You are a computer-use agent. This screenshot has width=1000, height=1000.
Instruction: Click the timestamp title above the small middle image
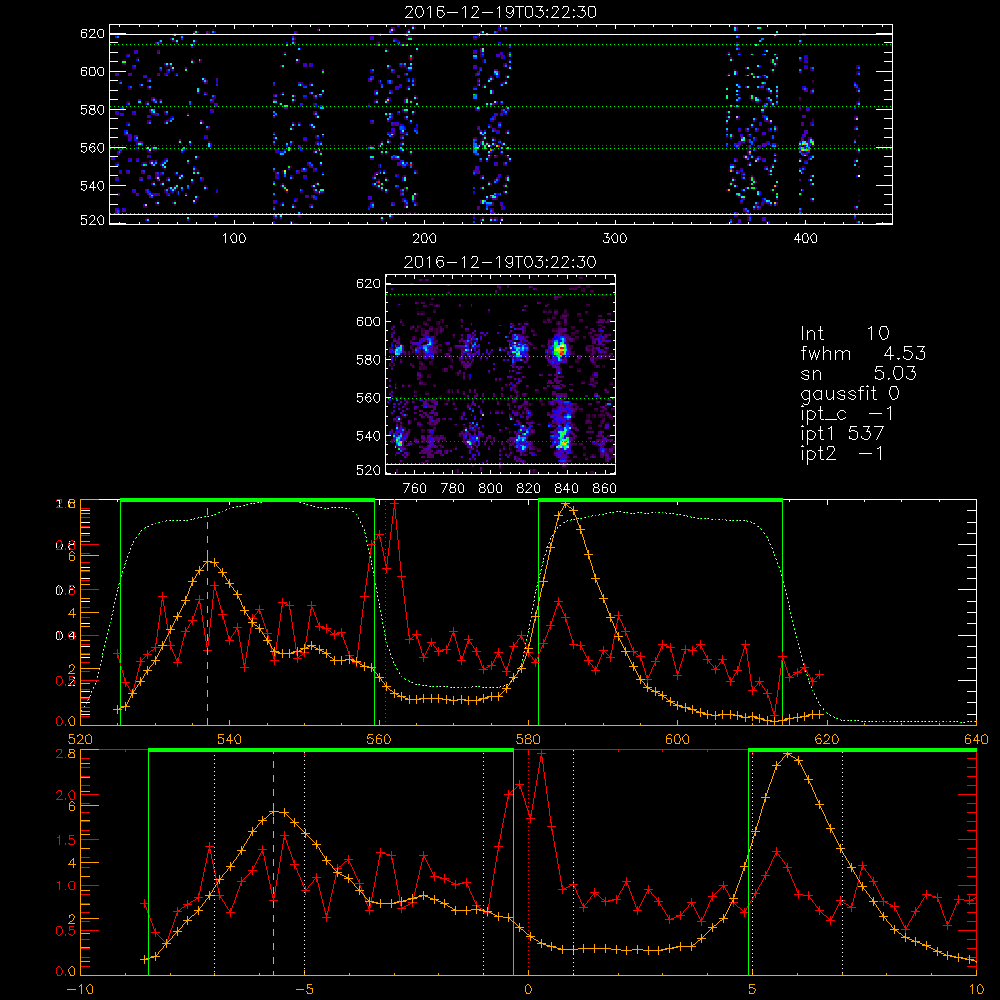pyautogui.click(x=500, y=262)
